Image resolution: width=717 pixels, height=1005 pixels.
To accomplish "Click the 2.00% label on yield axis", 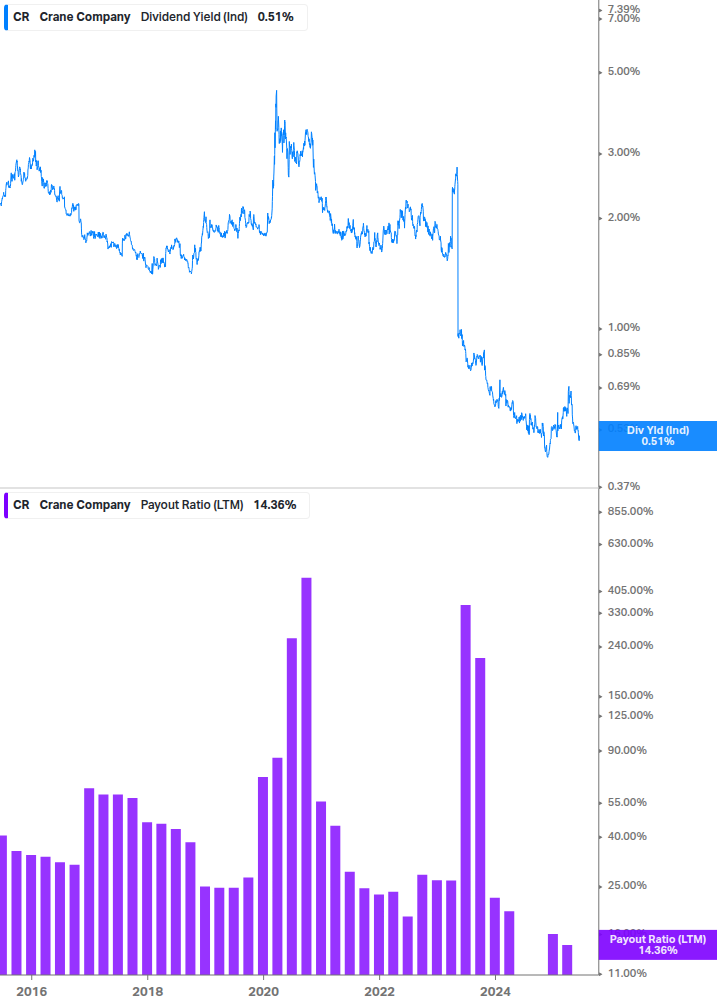I will click(x=623, y=217).
